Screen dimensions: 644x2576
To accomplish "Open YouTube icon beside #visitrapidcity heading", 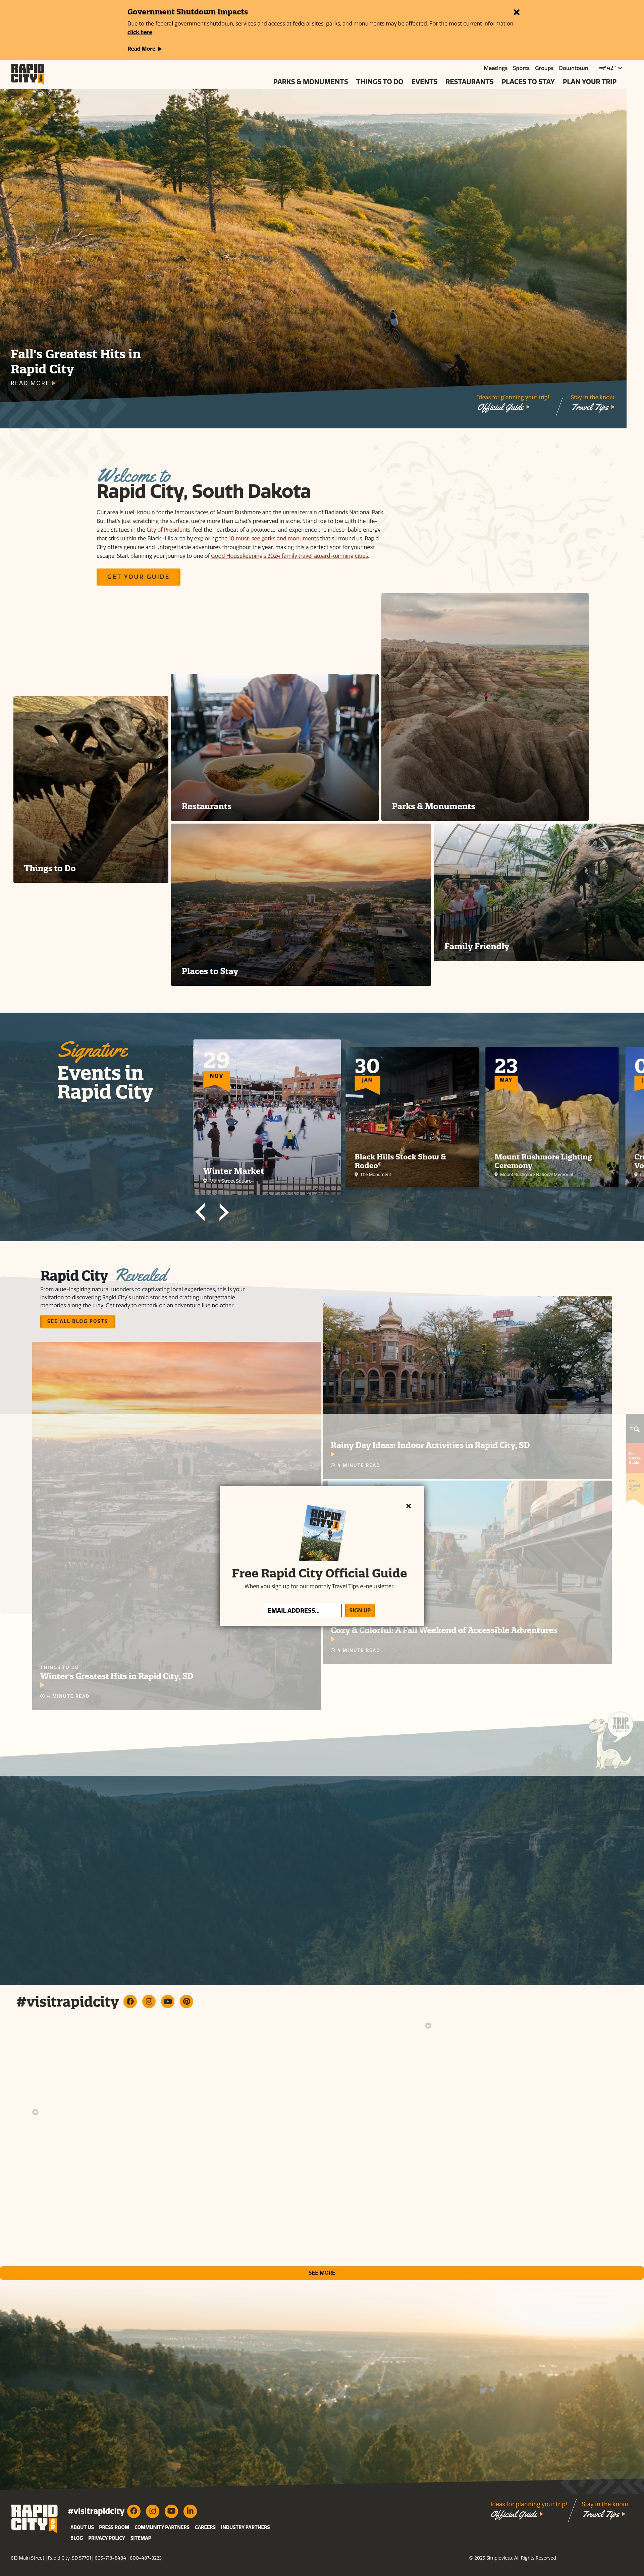I will (x=168, y=2001).
